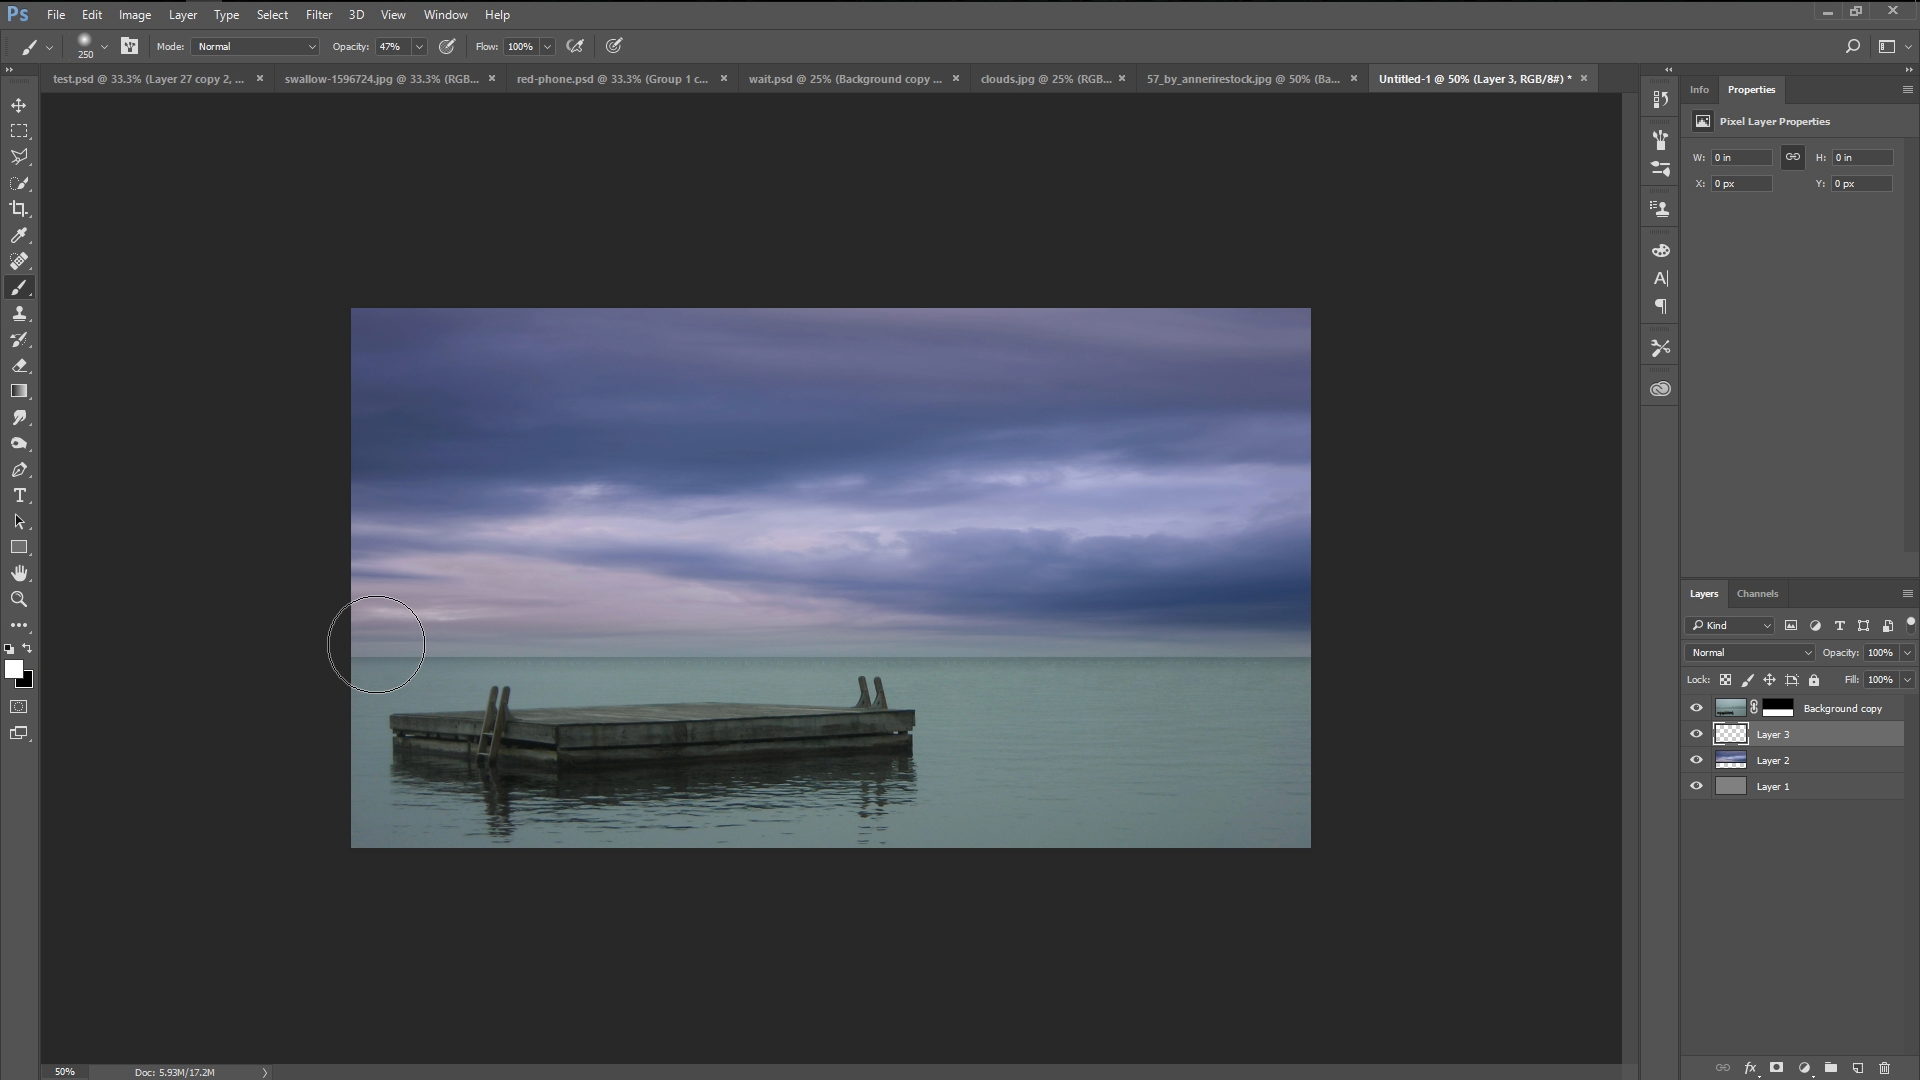
Task: Create a new layer group
Action: [x=1831, y=1068]
